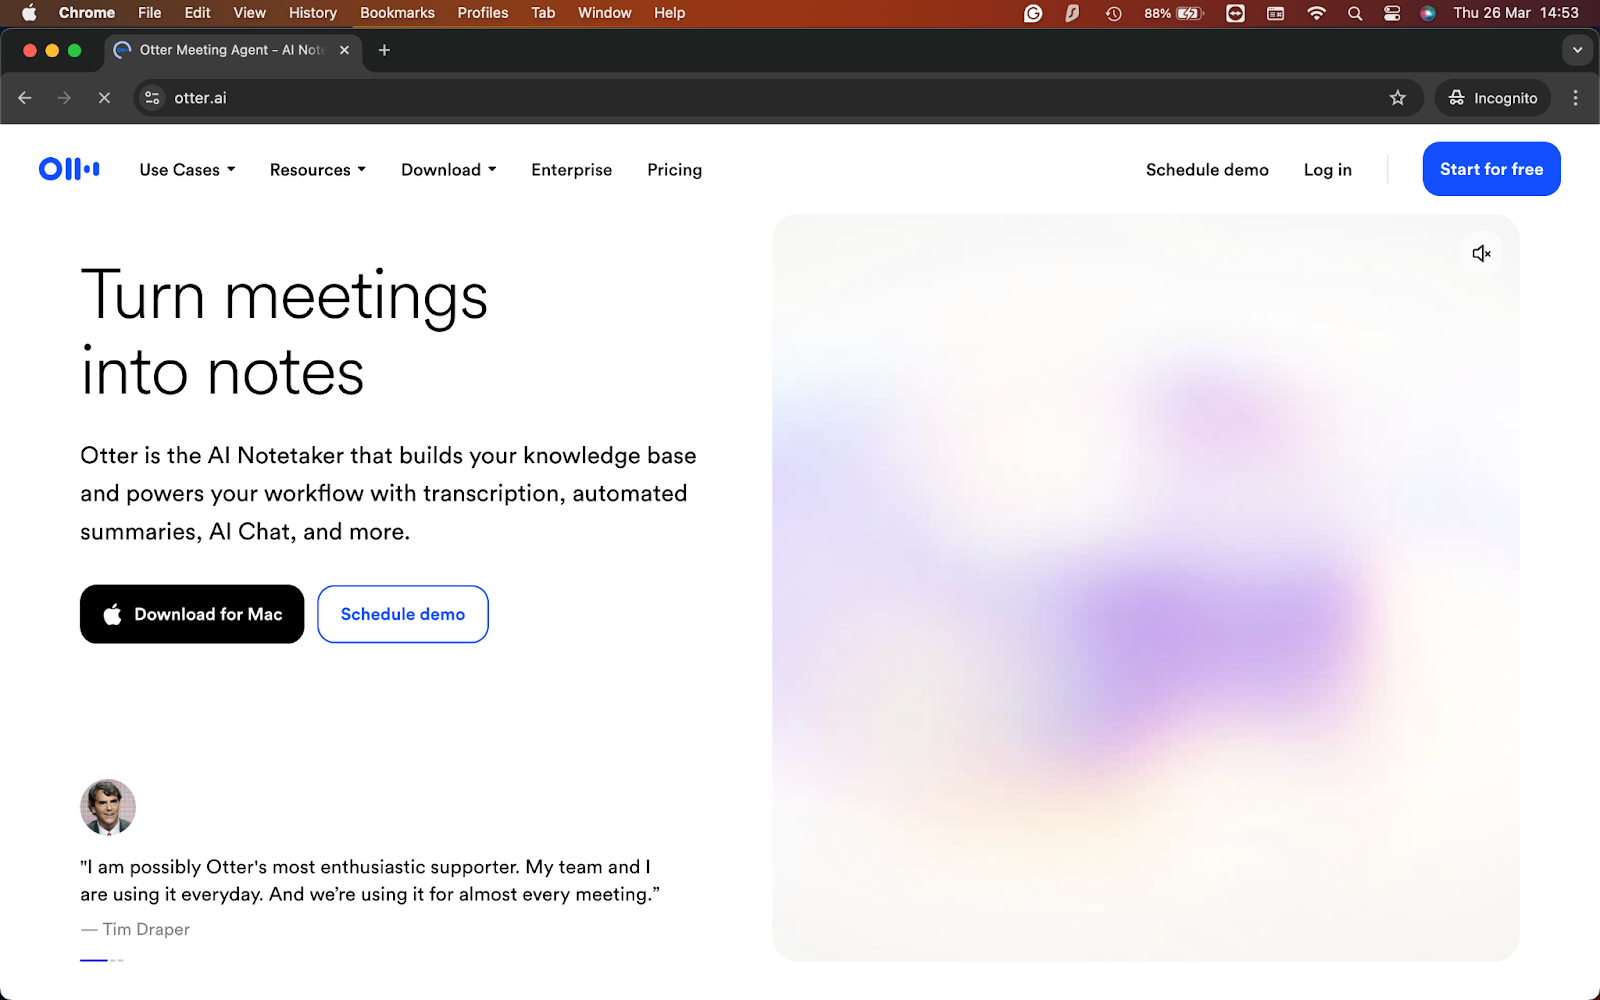Viewport: 1600px width, 1000px height.
Task: Click the Otter logo in the header
Action: pyautogui.click(x=69, y=169)
